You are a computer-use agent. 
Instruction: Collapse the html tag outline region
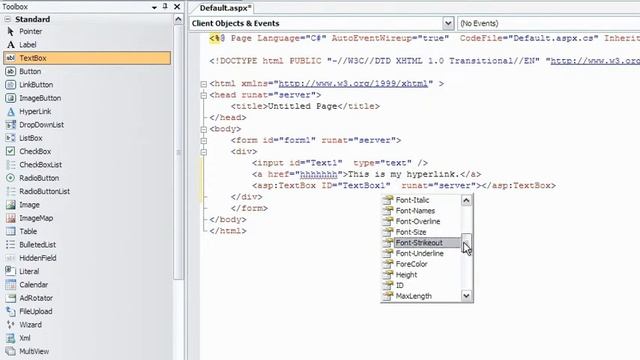click(204, 84)
